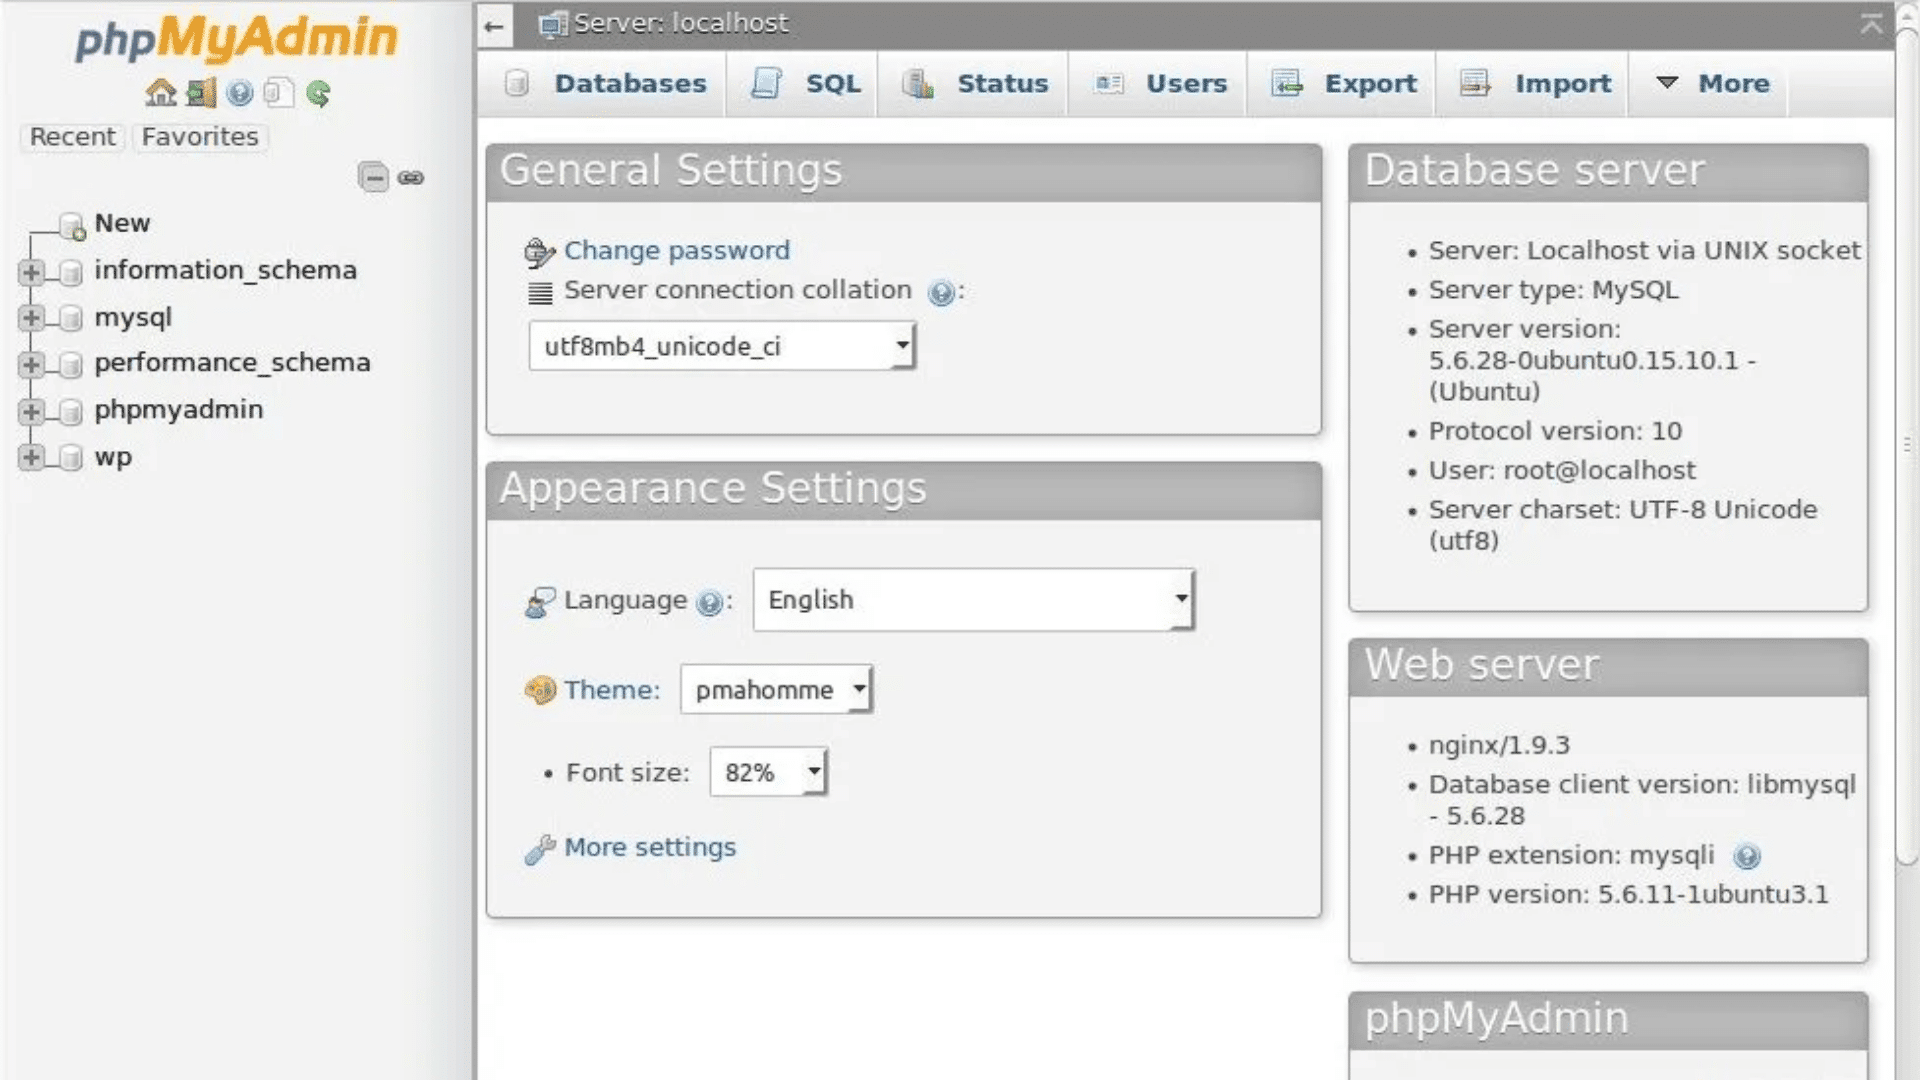Click the phpMyAdmin home icon
This screenshot has width=1920, height=1080.
tap(162, 93)
